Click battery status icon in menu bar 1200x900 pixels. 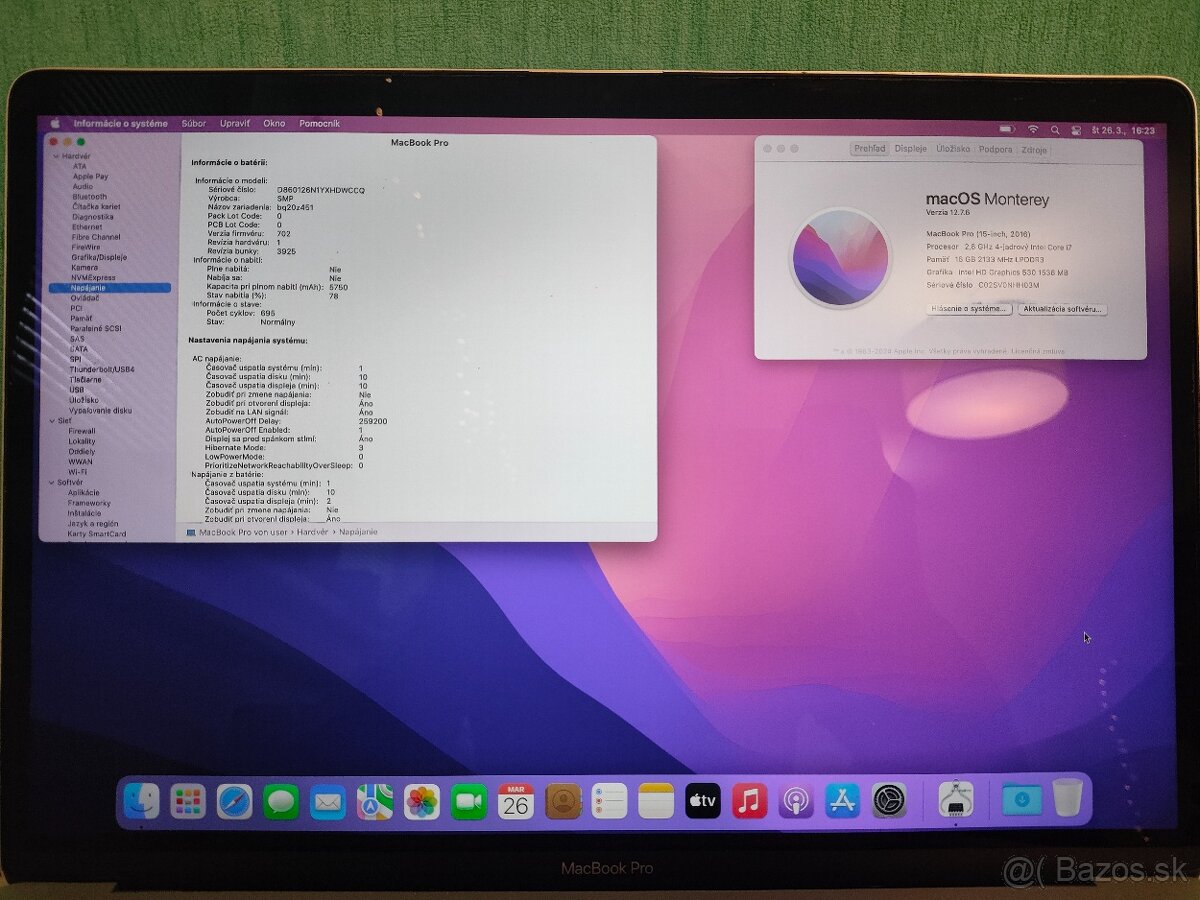(x=1008, y=129)
